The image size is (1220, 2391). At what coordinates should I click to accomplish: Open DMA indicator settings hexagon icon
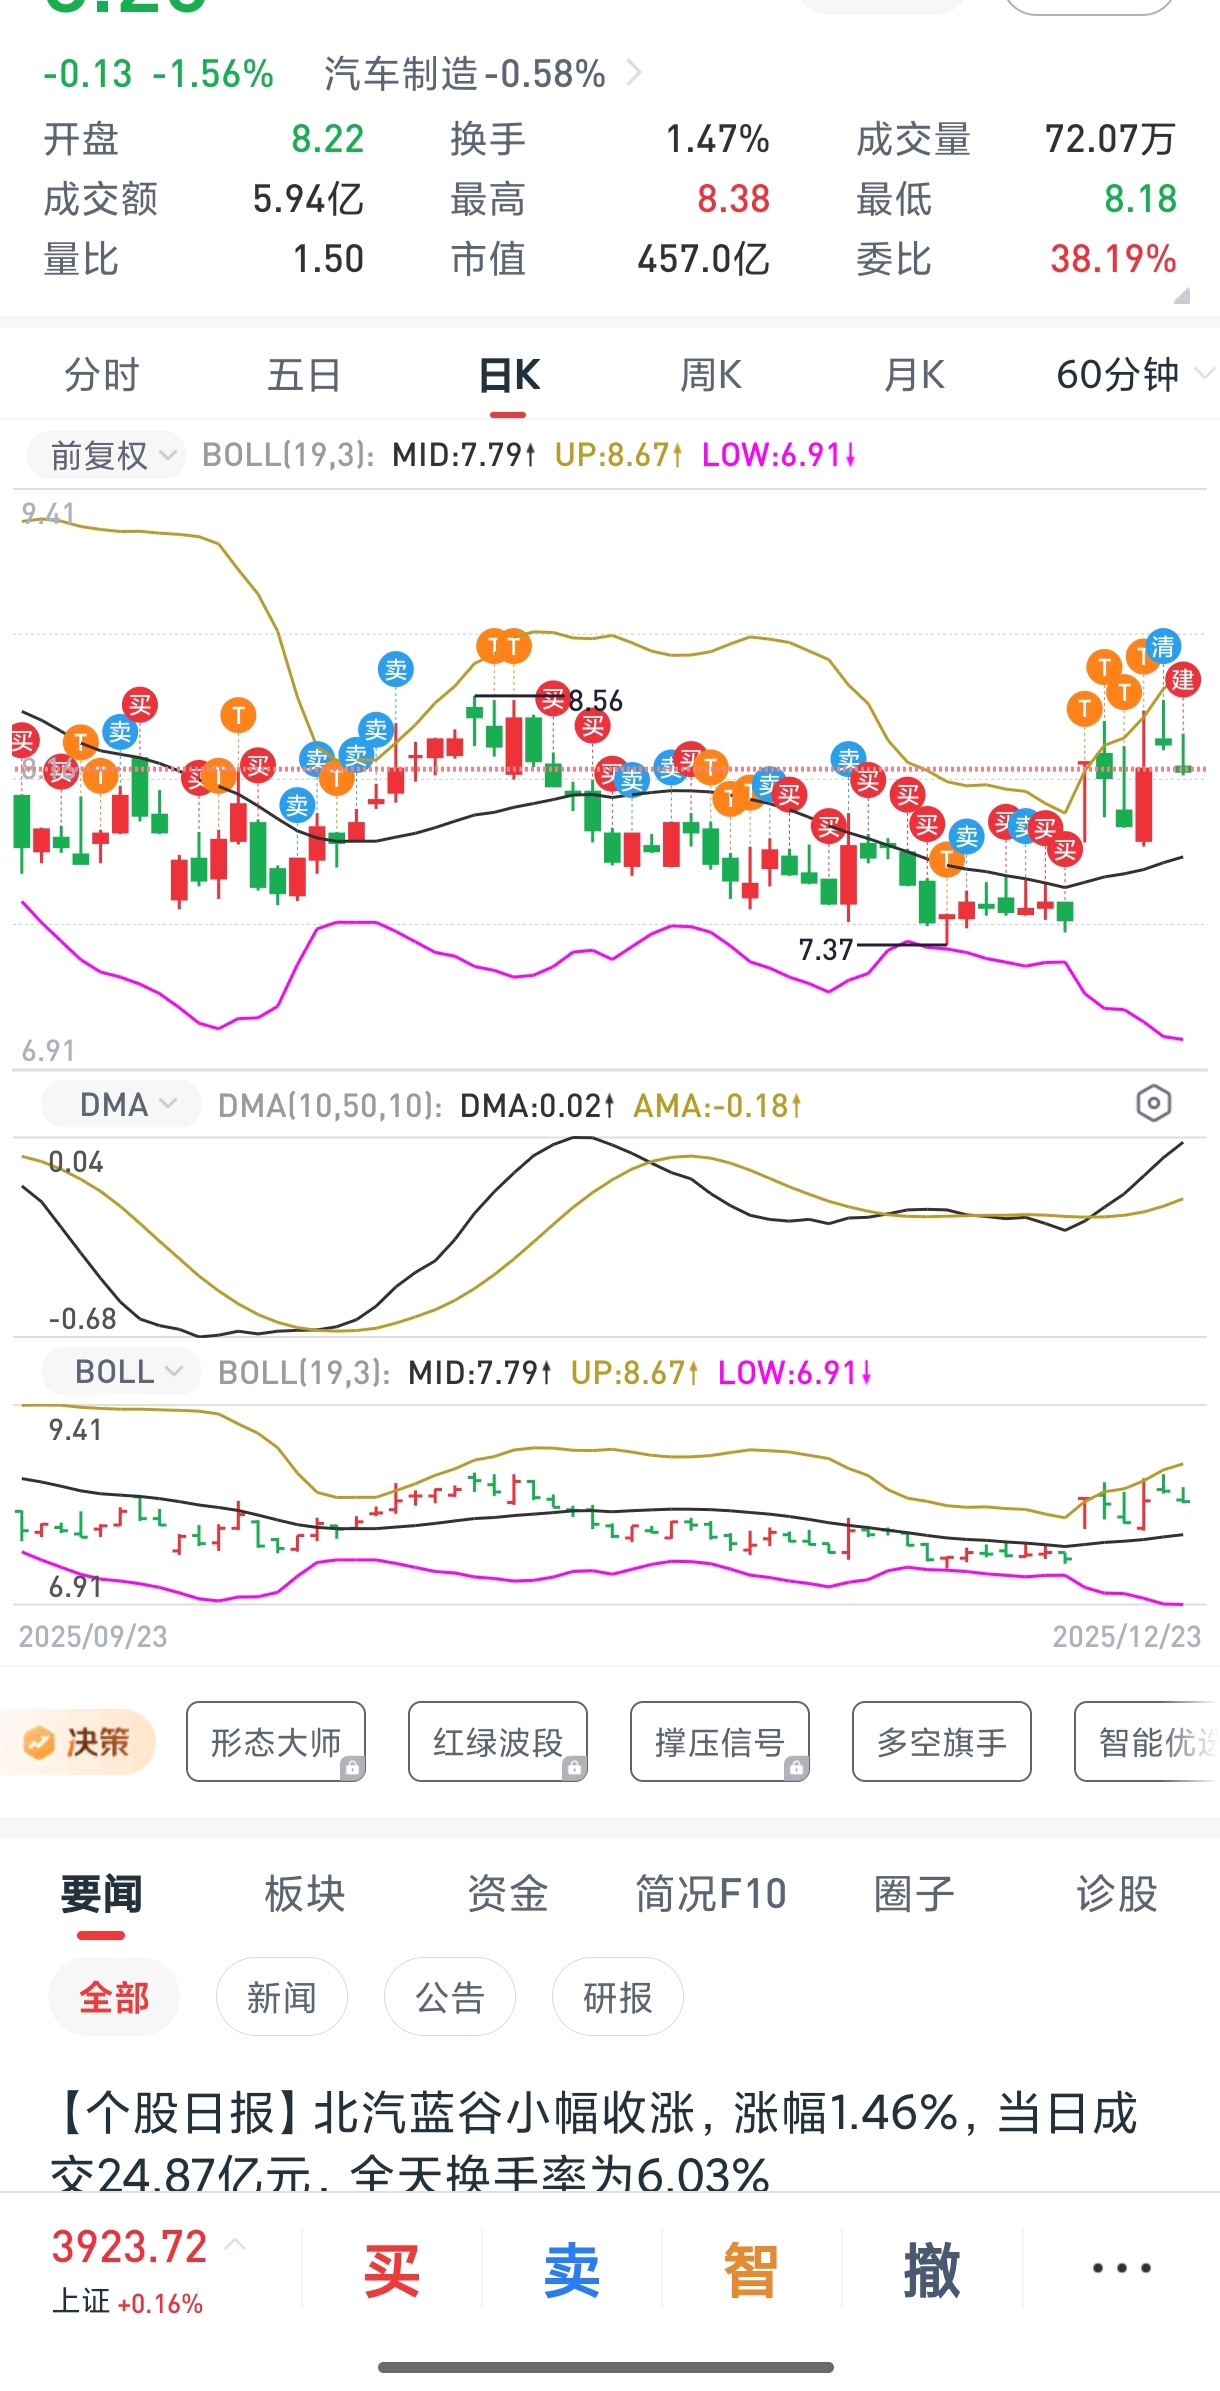click(1153, 1104)
